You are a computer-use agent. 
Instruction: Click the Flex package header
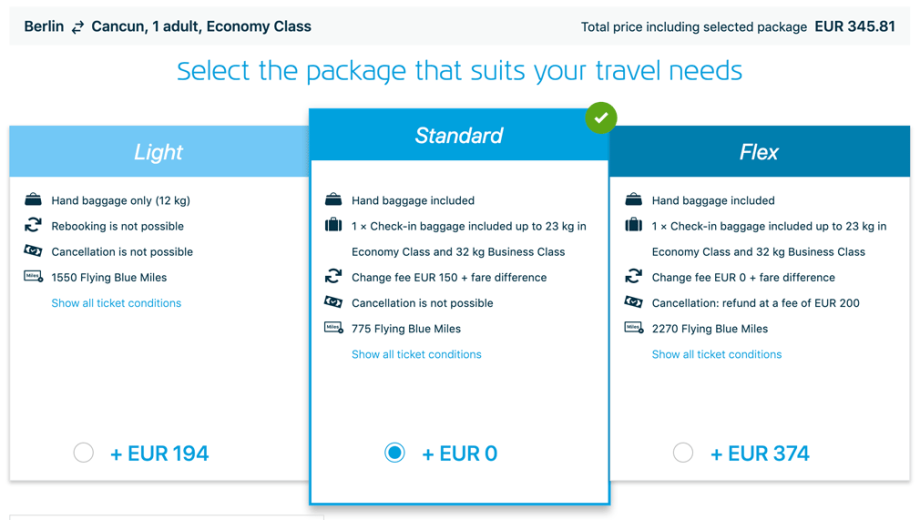pyautogui.click(x=759, y=152)
